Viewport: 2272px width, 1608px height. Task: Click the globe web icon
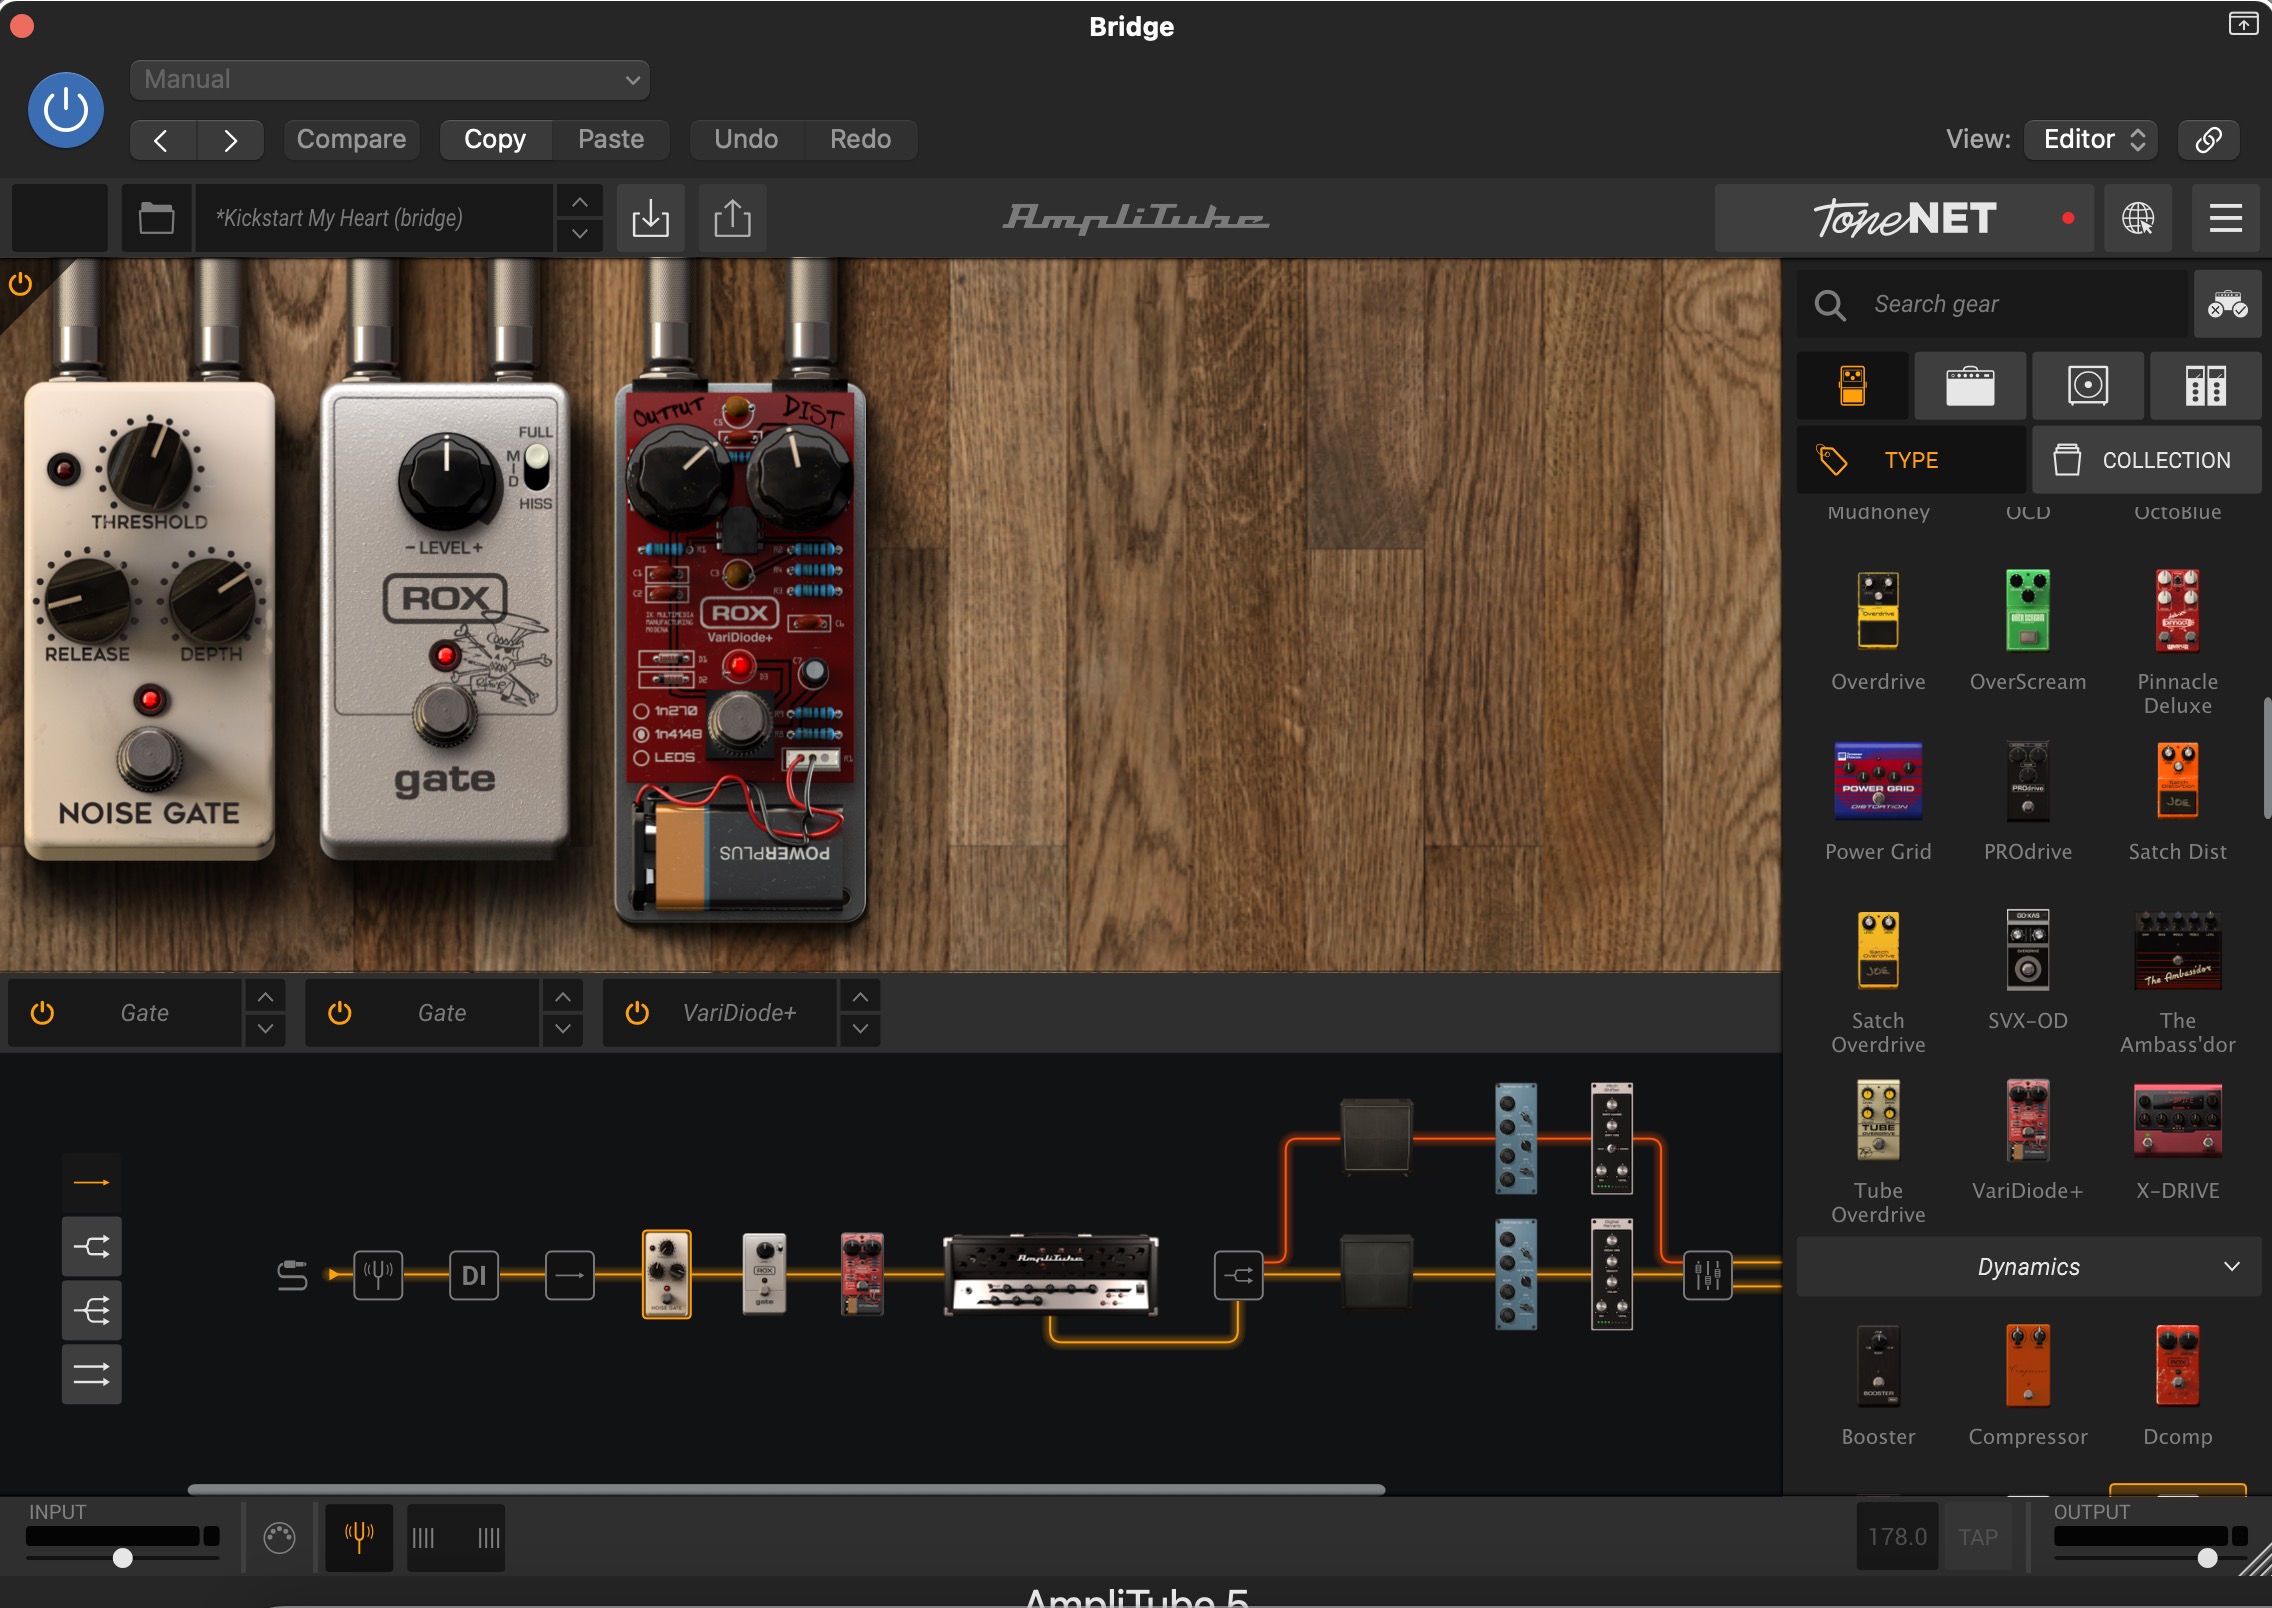click(x=2138, y=218)
